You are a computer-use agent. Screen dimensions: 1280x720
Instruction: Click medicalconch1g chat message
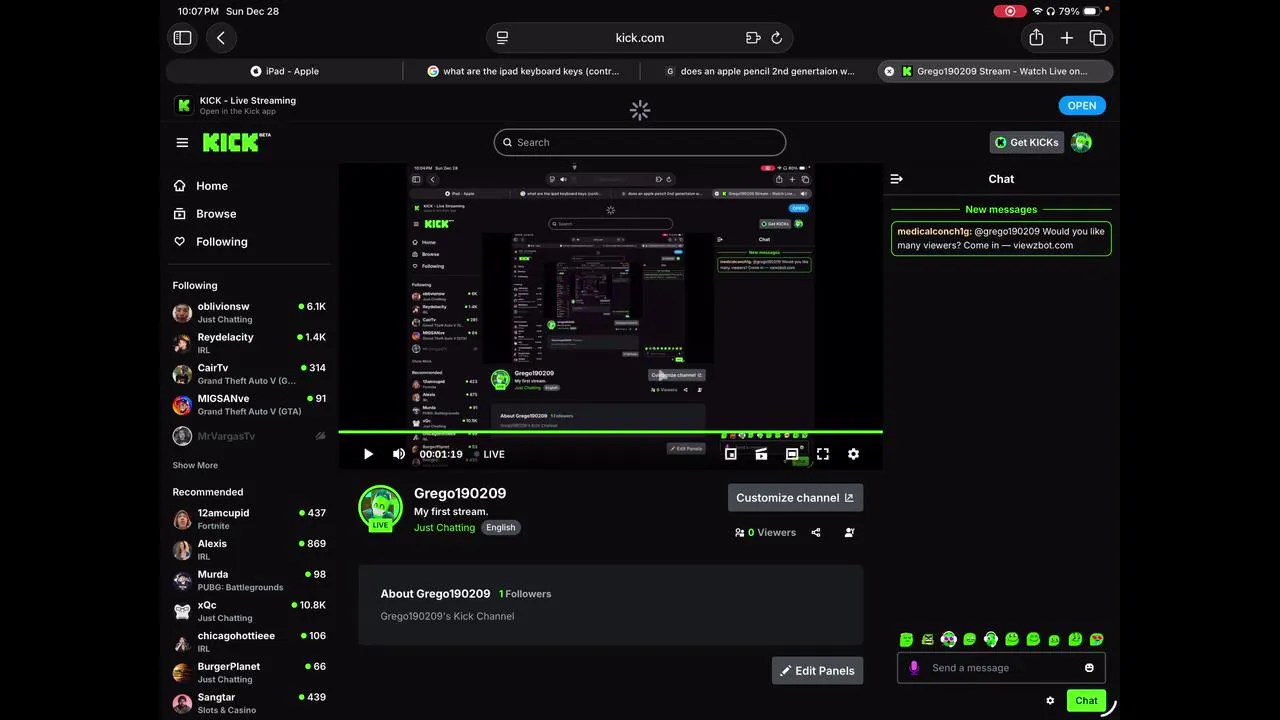[x=1001, y=238]
